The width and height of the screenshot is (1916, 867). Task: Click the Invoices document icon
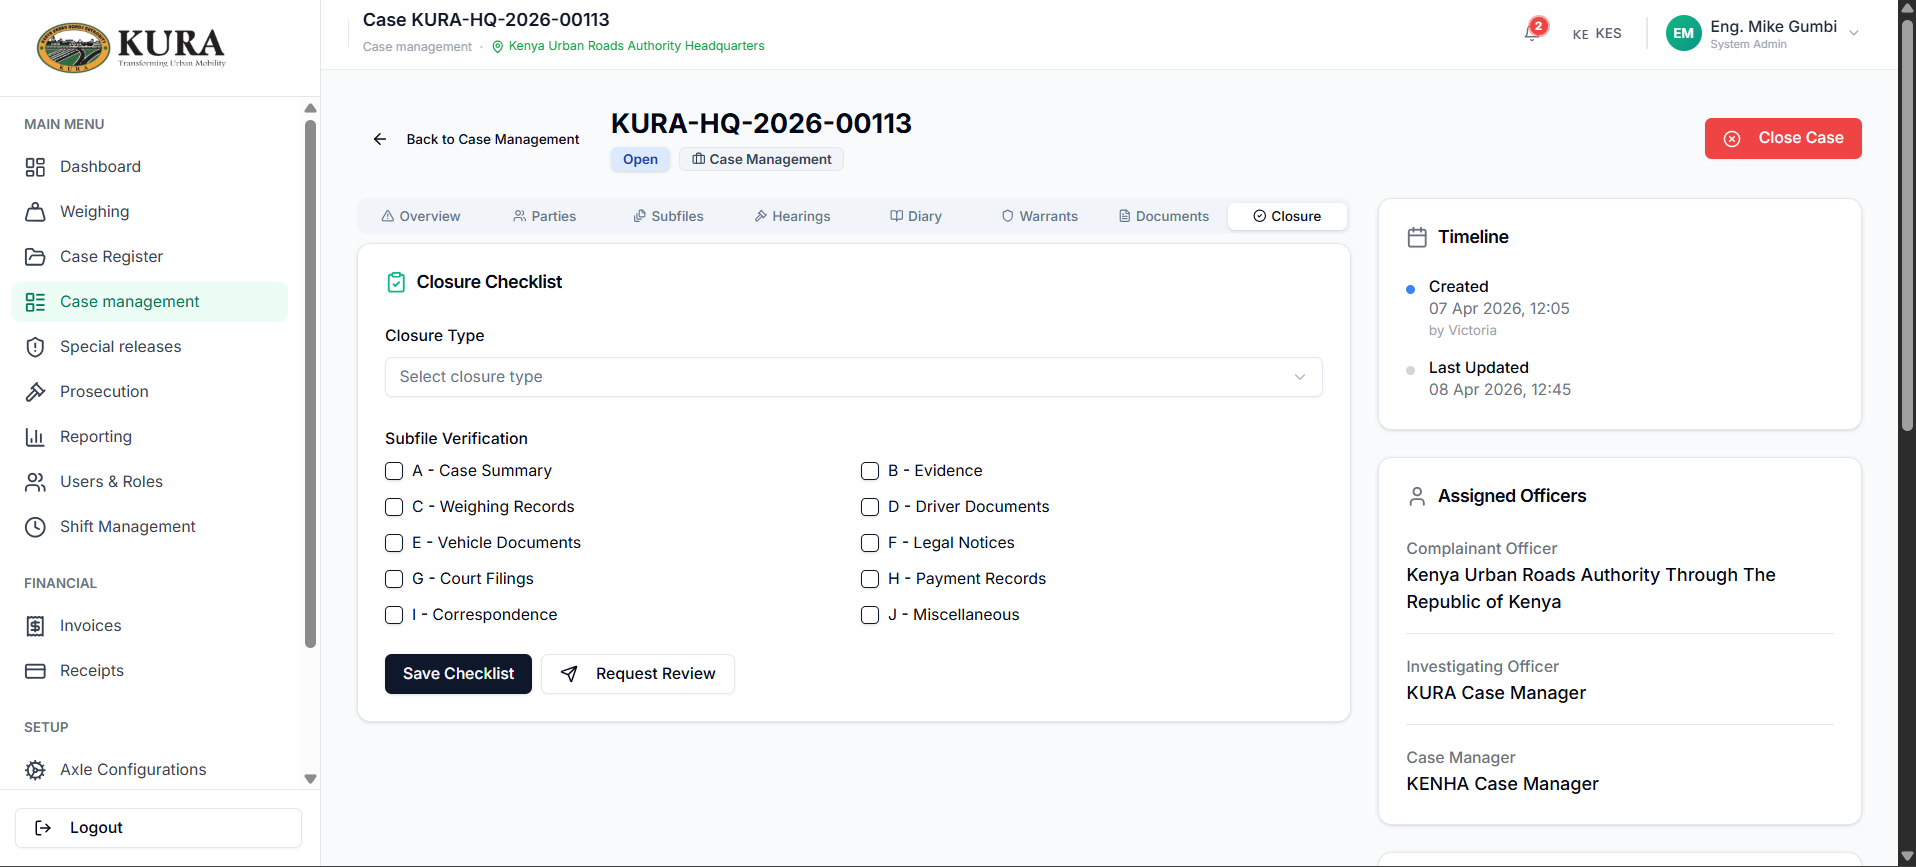coord(35,626)
